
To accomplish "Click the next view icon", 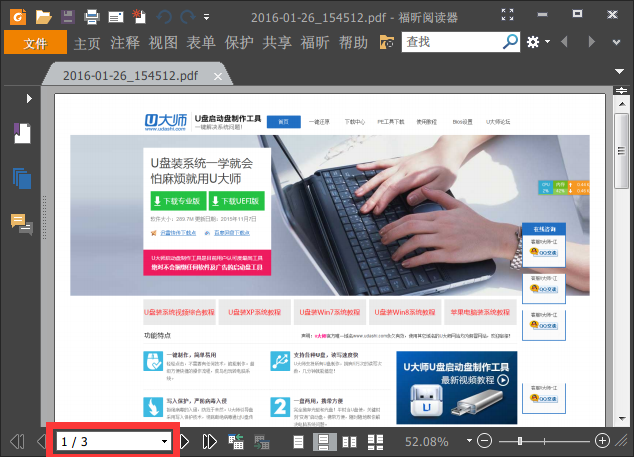I will coord(262,441).
